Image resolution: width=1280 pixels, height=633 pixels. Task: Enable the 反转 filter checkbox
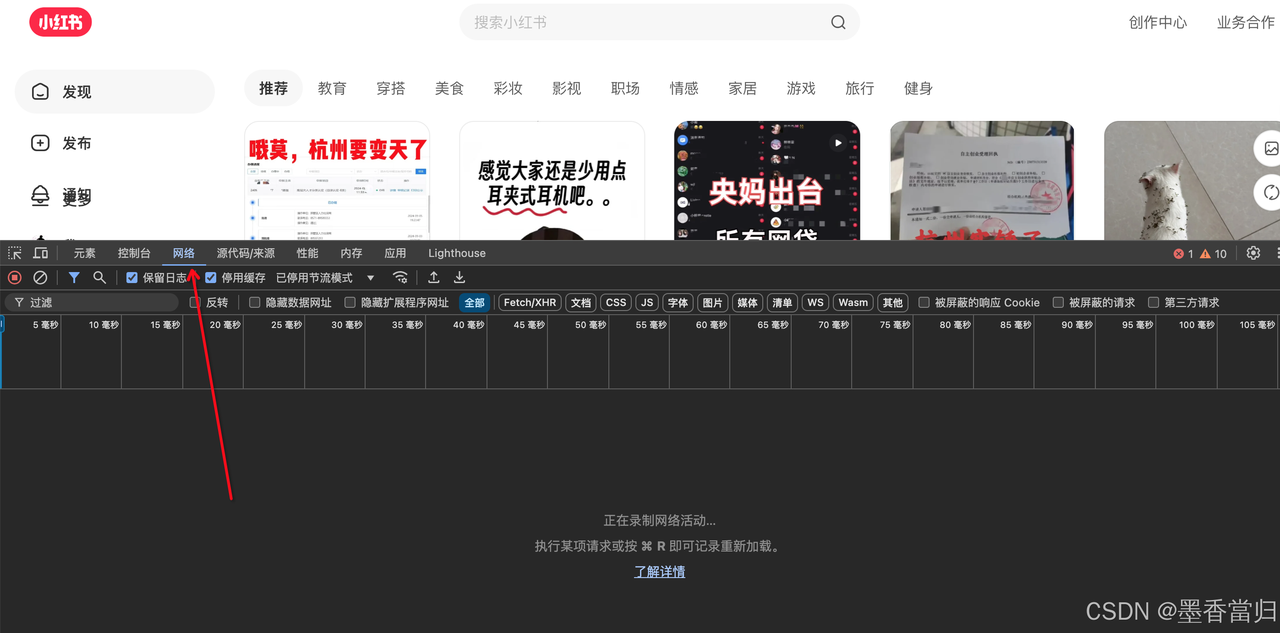(195, 302)
